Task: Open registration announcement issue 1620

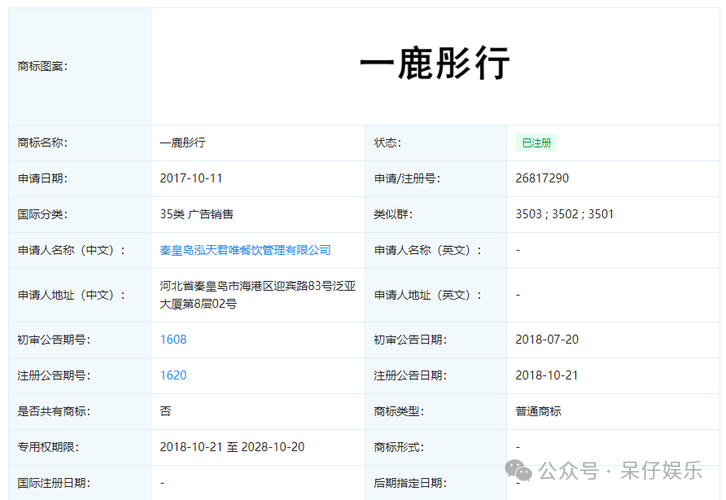Action: (x=173, y=375)
